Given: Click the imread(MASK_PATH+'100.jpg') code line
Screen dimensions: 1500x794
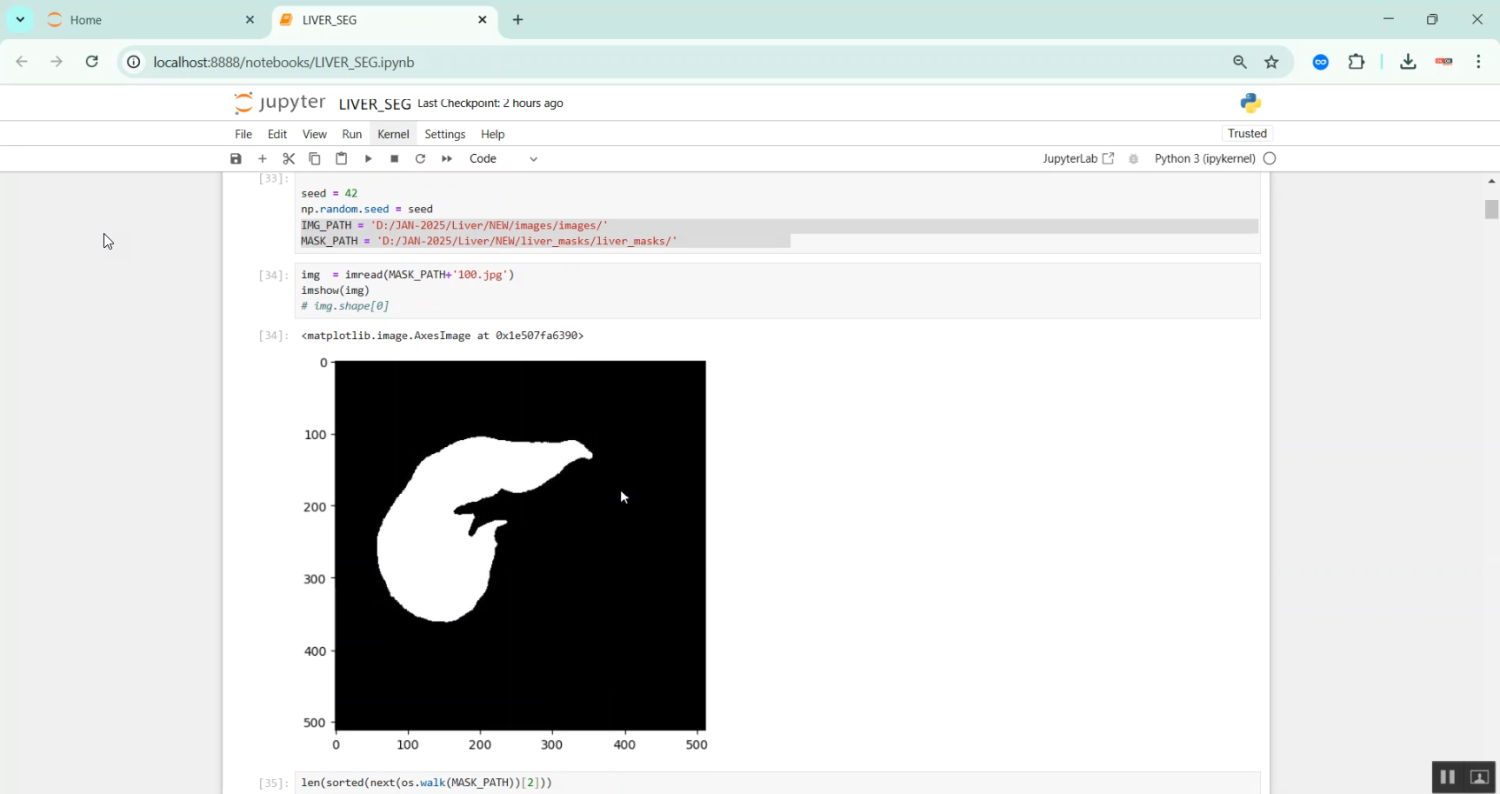Looking at the screenshot, I should pyautogui.click(x=408, y=275).
